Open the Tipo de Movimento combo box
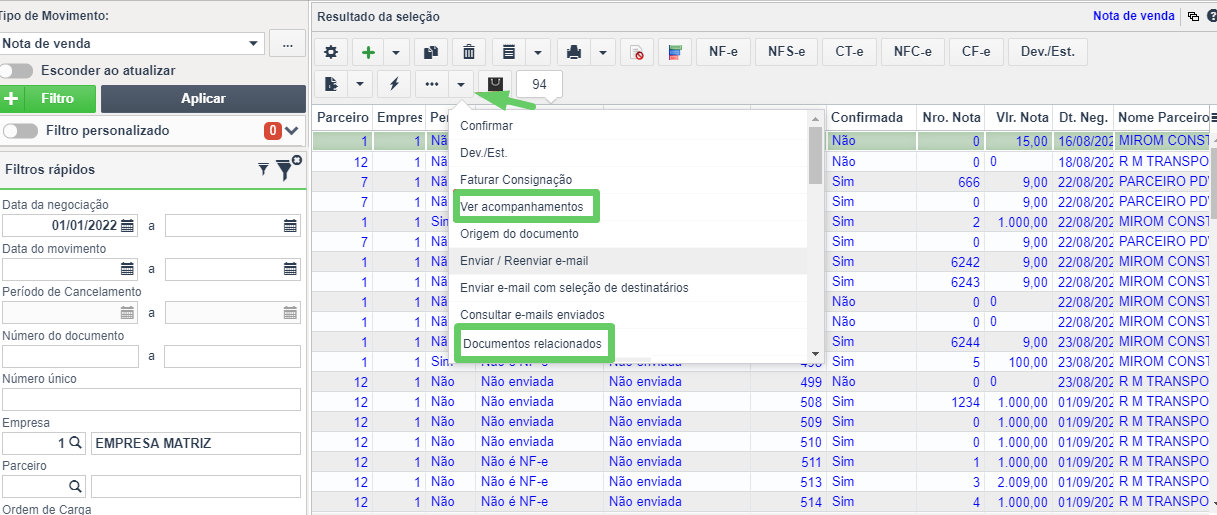 point(132,44)
